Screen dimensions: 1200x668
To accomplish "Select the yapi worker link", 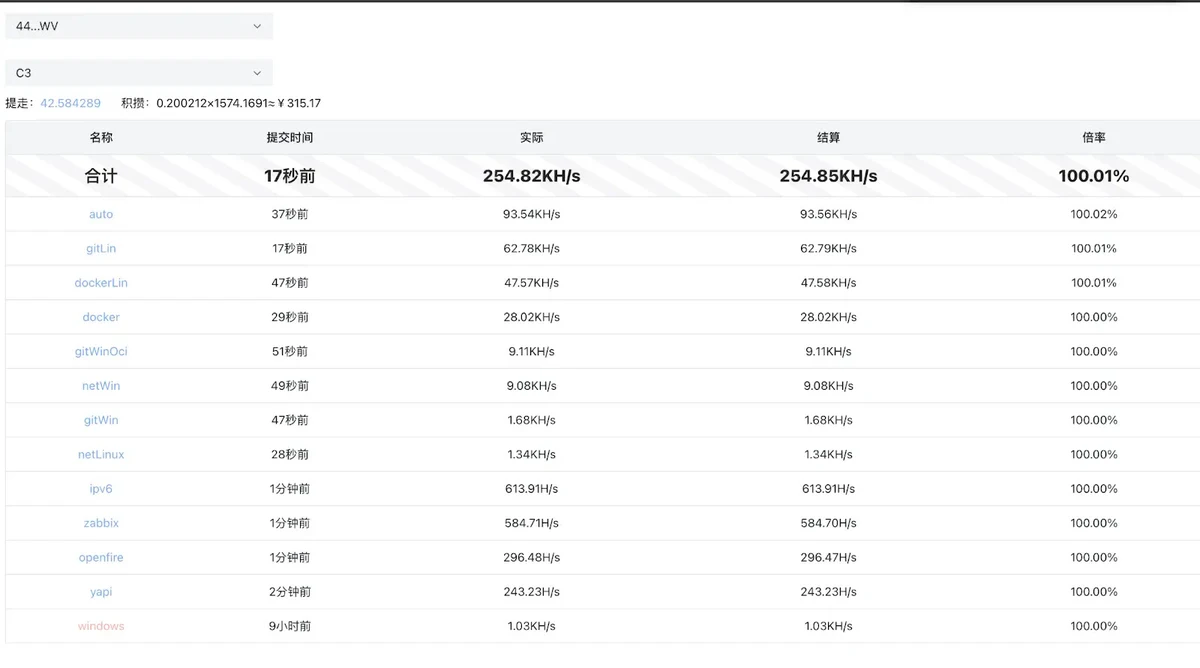I will point(101,592).
